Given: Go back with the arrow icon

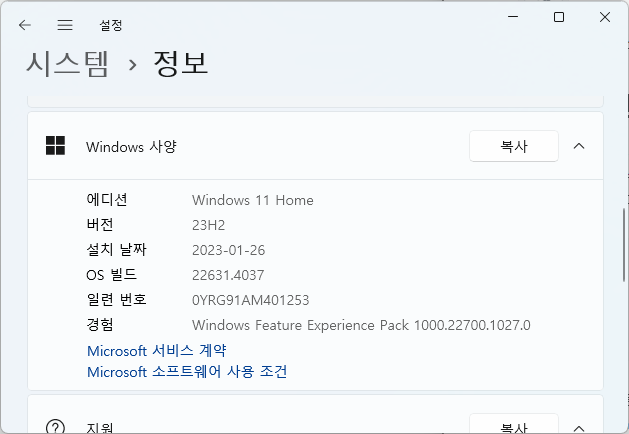Looking at the screenshot, I should [25, 25].
